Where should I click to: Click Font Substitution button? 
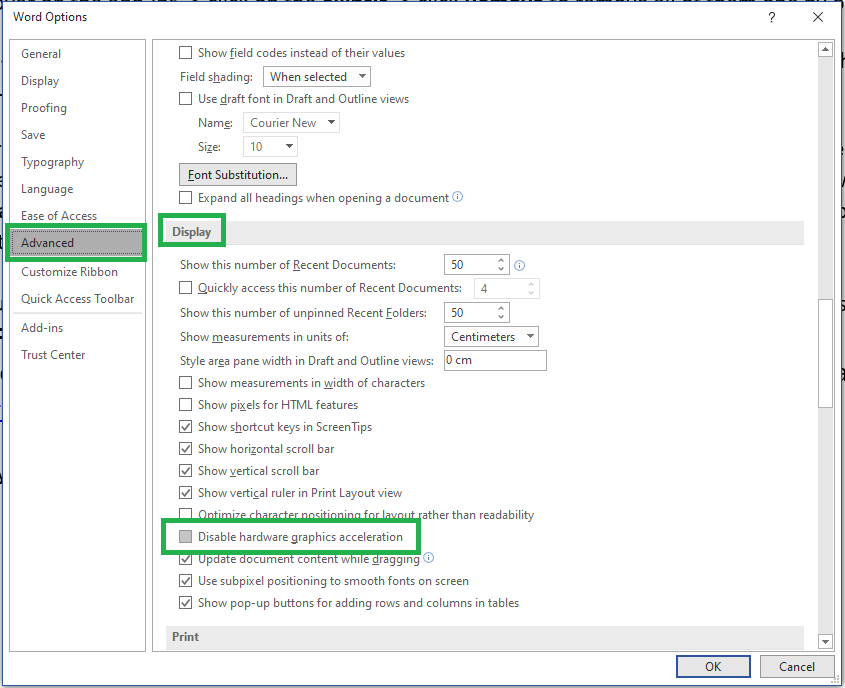point(238,175)
